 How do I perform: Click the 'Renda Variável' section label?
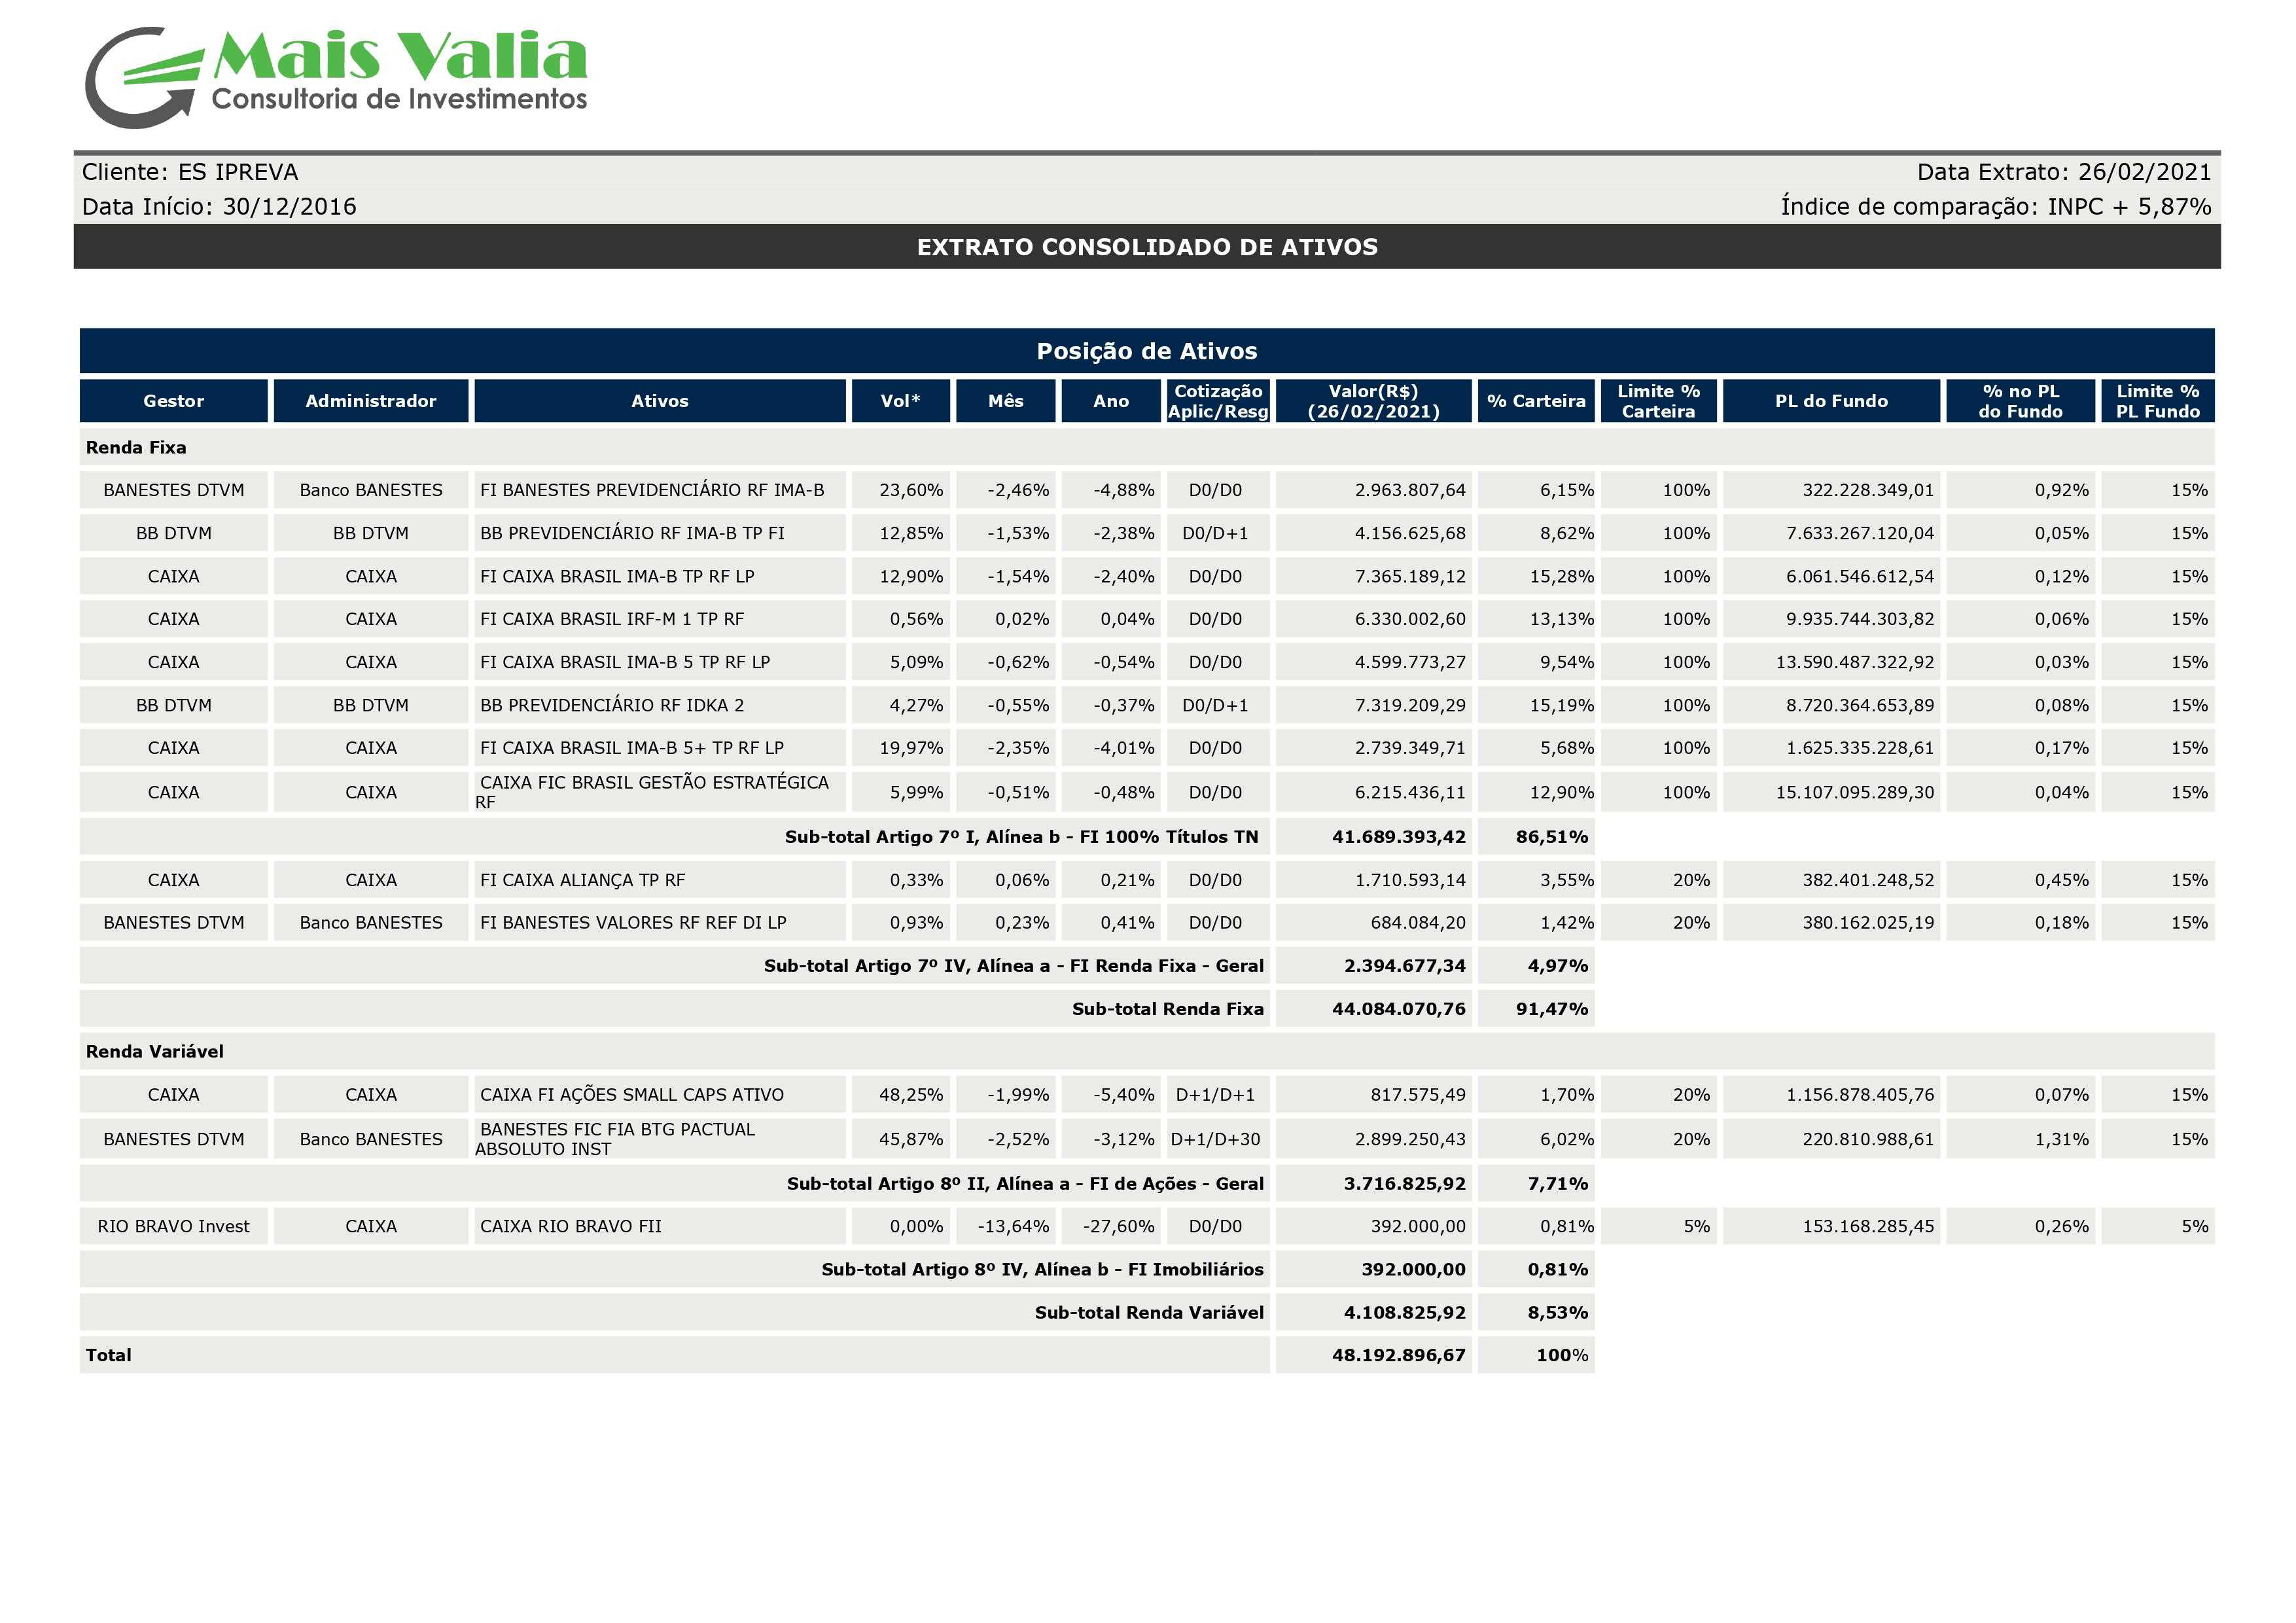point(155,1052)
